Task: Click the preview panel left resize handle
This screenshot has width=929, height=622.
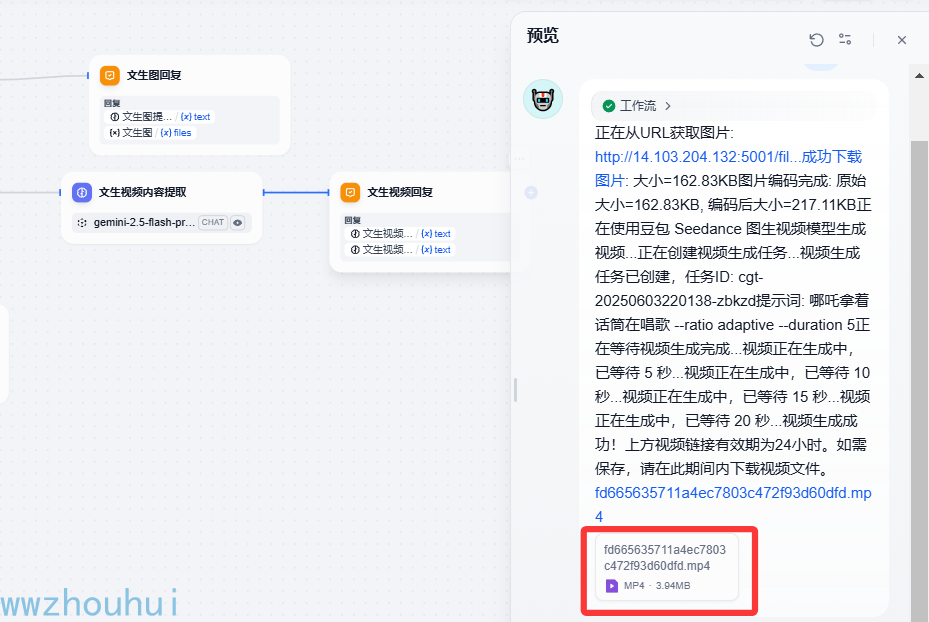Action: click(515, 390)
